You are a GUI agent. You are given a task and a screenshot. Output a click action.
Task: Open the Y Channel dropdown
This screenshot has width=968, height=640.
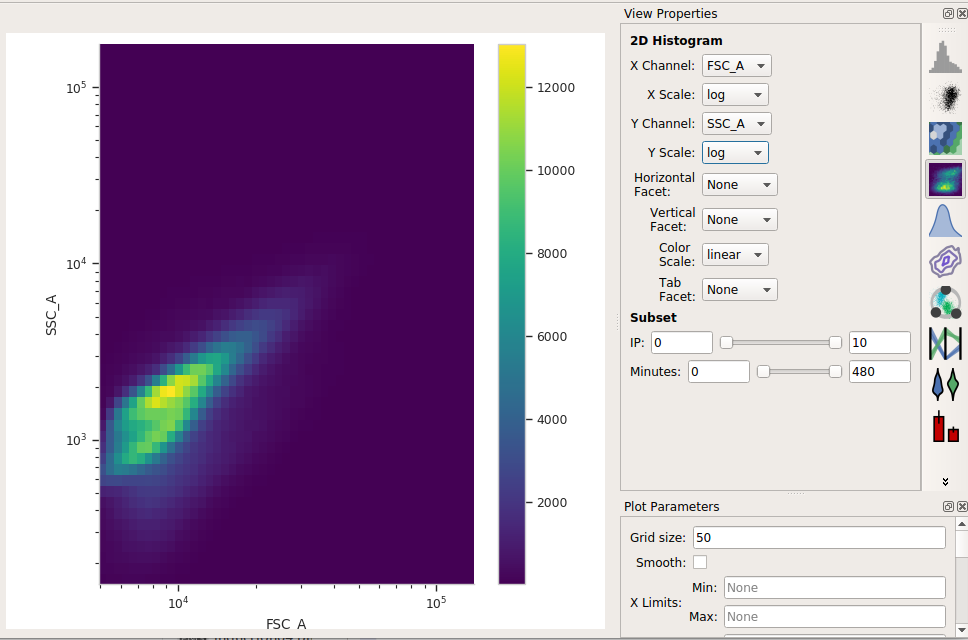point(736,123)
